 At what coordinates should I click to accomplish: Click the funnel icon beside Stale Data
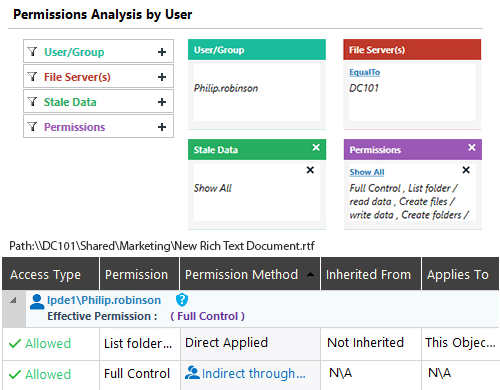(x=32, y=101)
